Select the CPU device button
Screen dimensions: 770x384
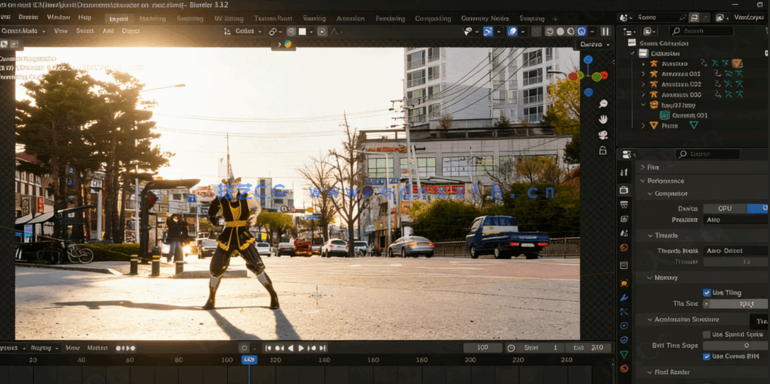click(725, 208)
